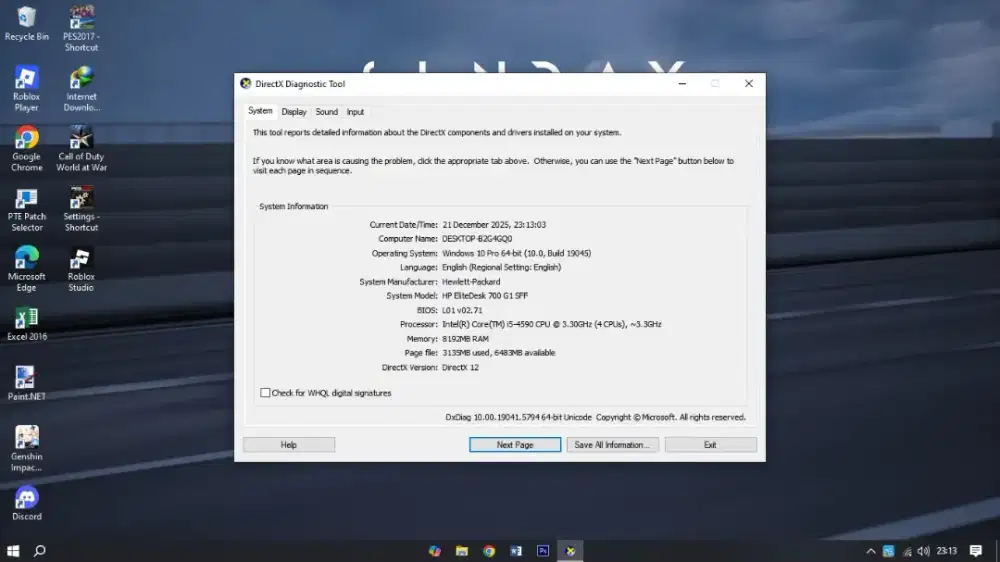Screen dimensions: 1000x562
Task: Select the Roblox Player desktop icon
Action: [26, 89]
